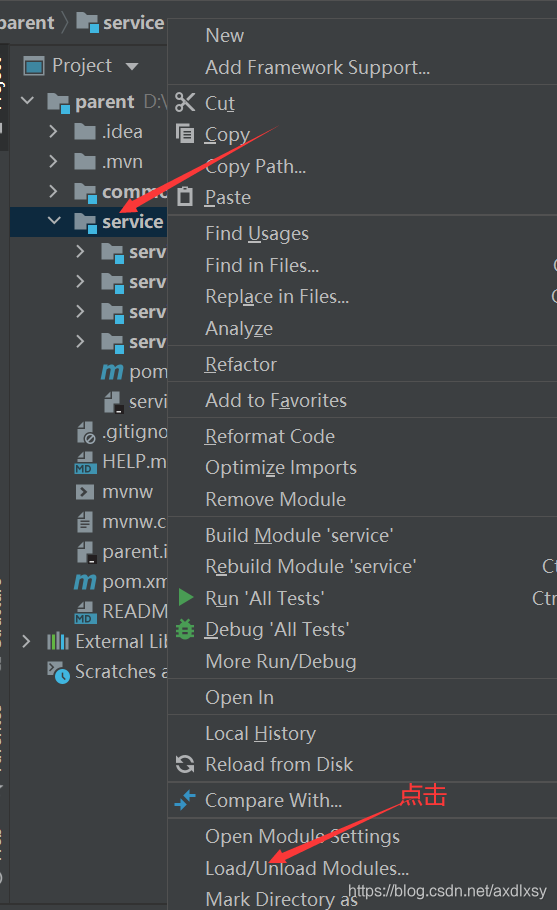Choose Find Usages from context menu
This screenshot has height=910, width=557.
point(257,233)
